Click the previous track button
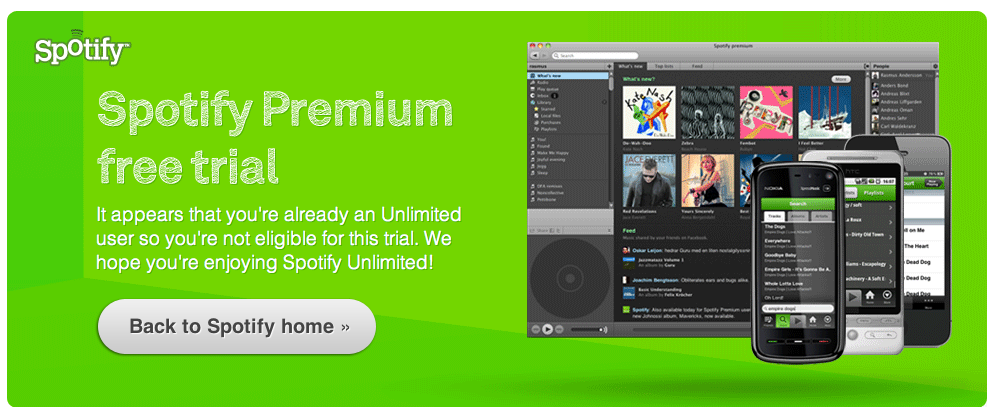 point(535,329)
